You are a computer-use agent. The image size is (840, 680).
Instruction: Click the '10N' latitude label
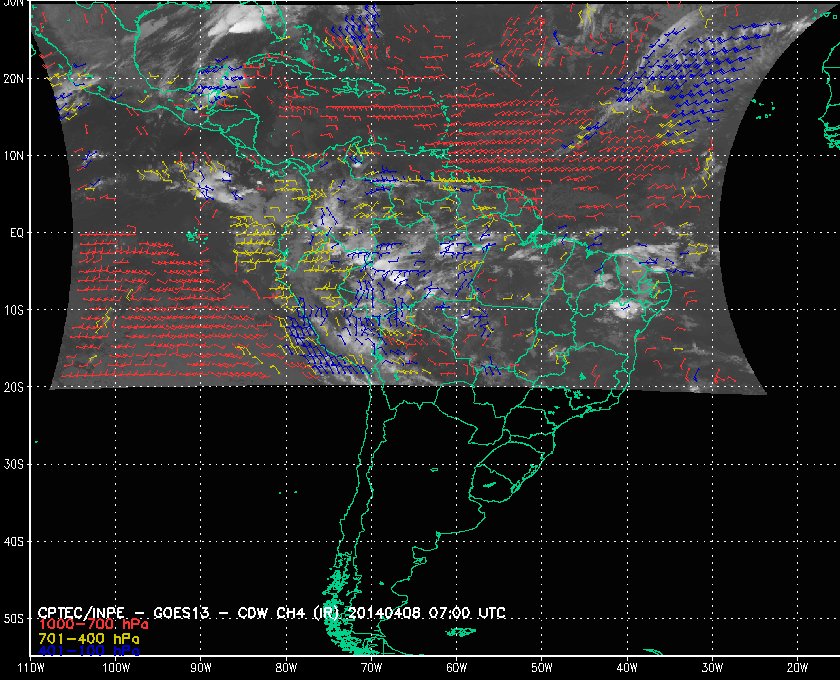pos(13,156)
